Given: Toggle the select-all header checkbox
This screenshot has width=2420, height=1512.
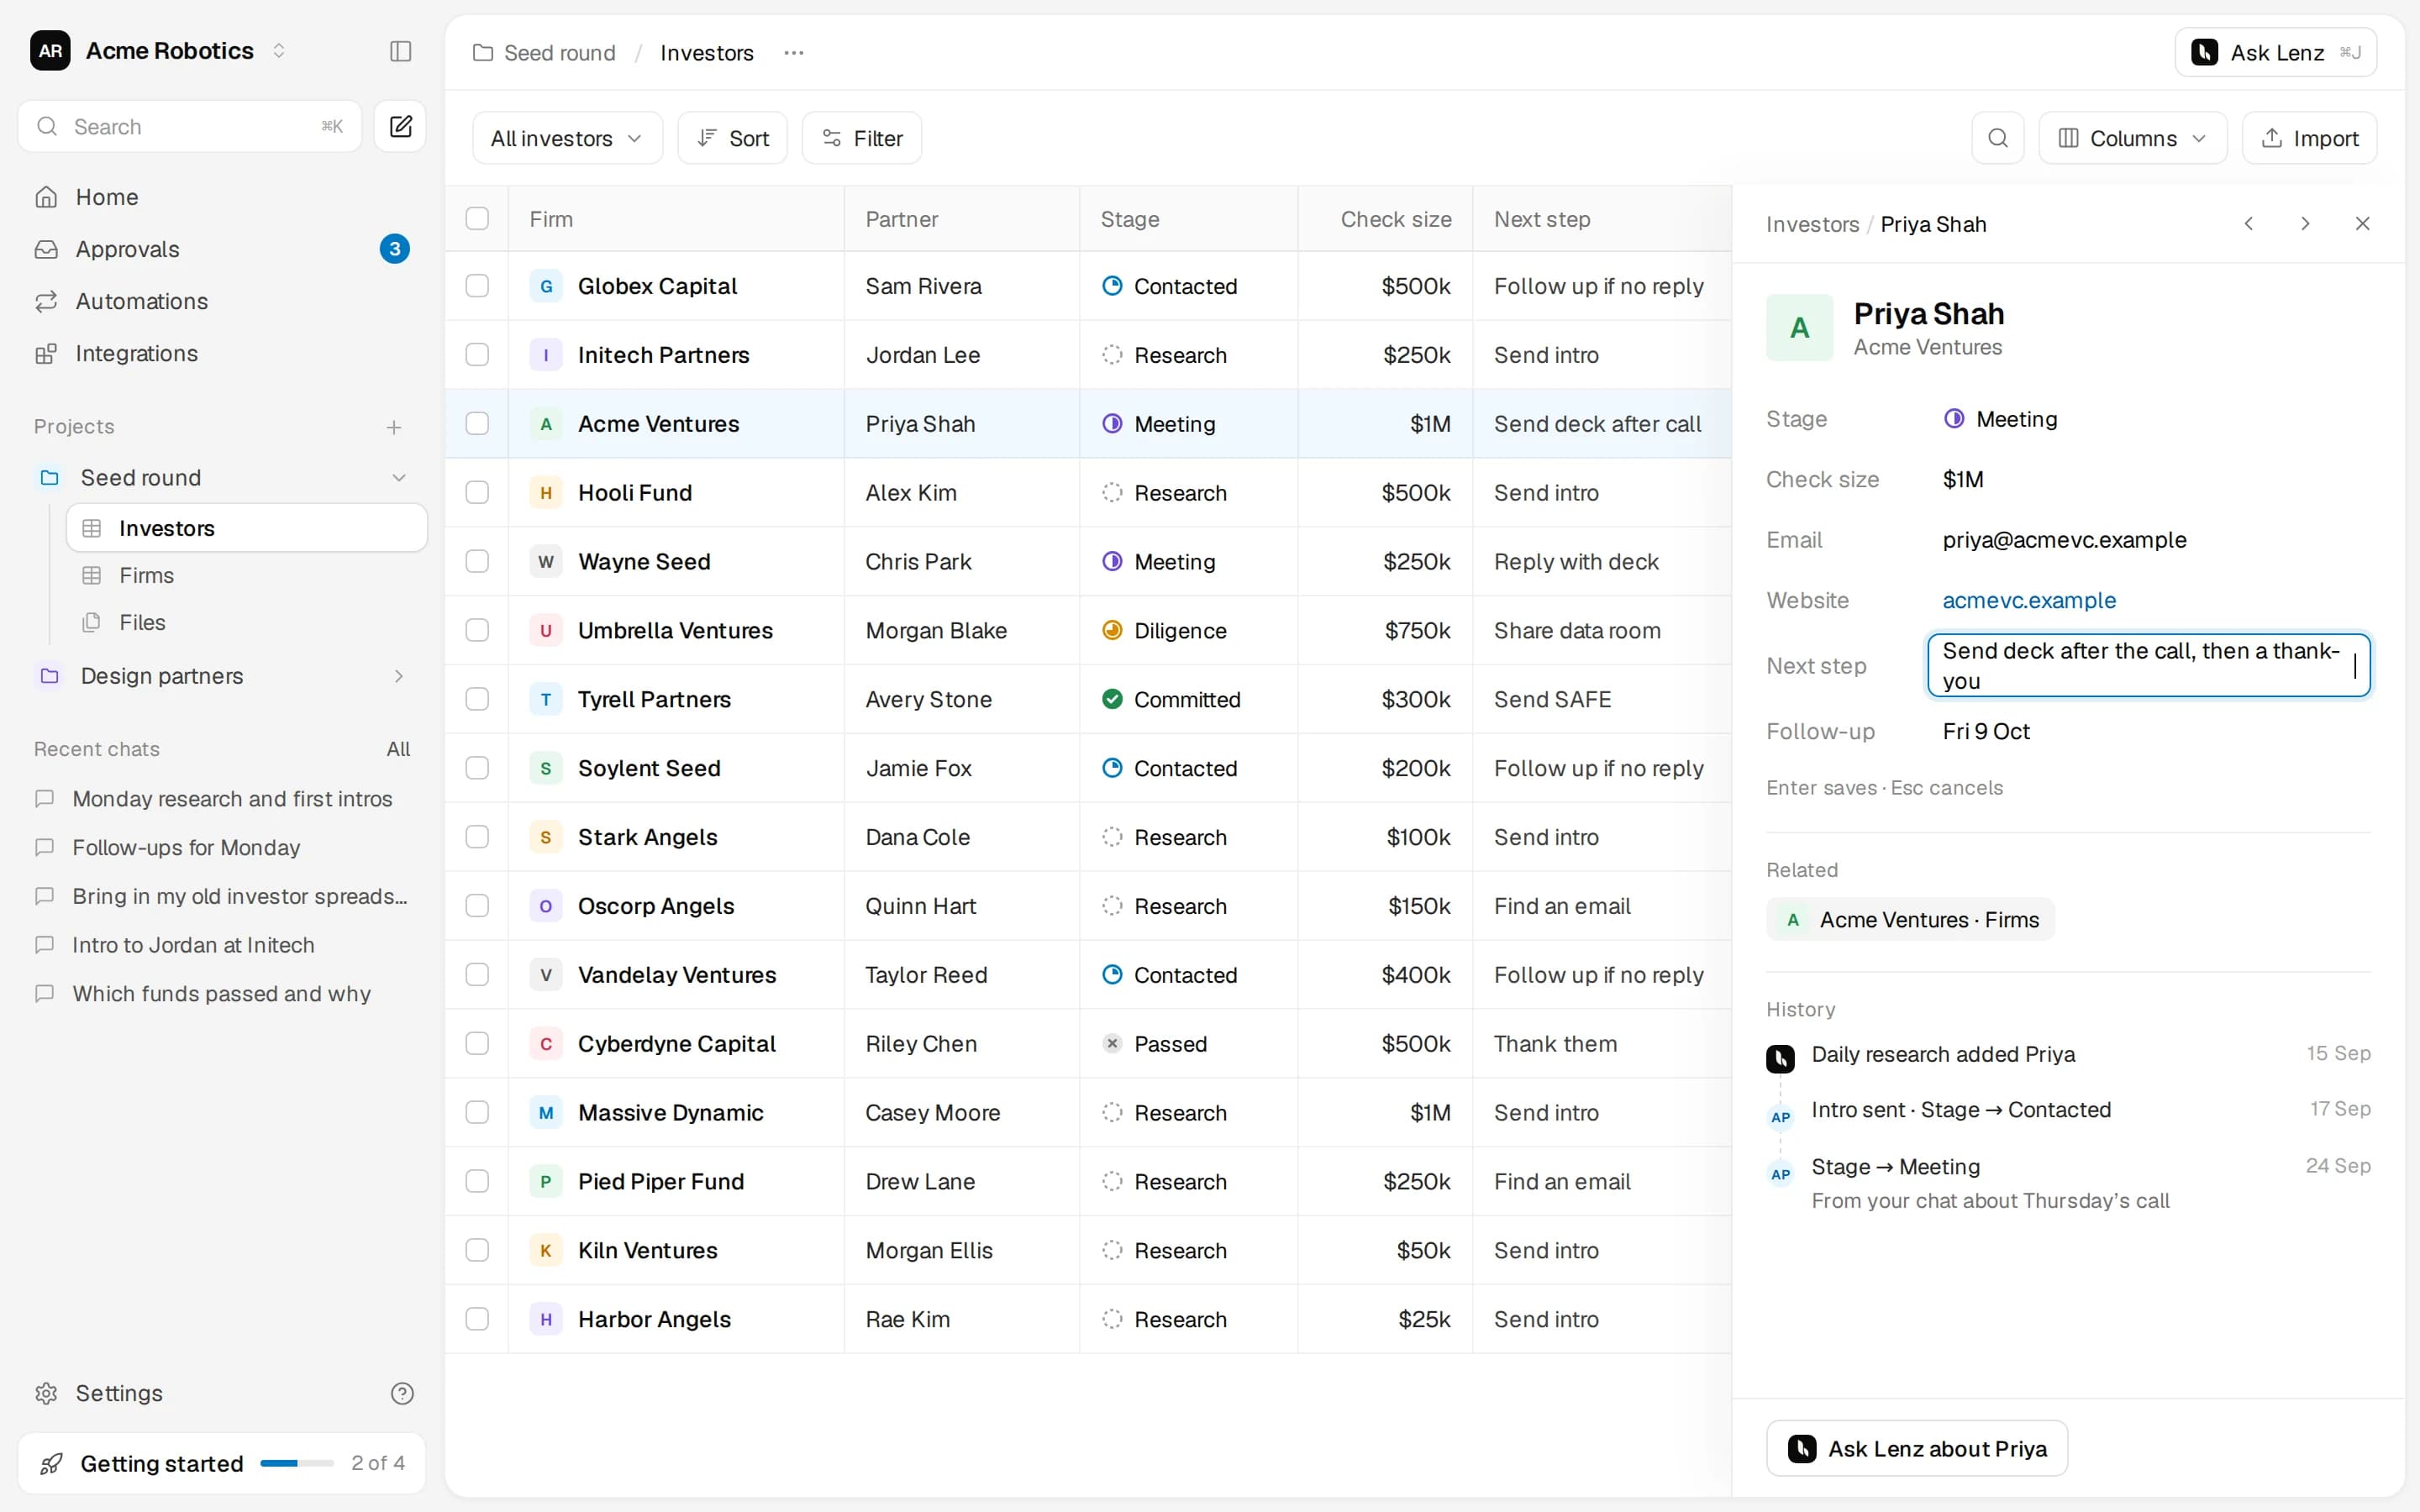Looking at the screenshot, I should (x=477, y=219).
